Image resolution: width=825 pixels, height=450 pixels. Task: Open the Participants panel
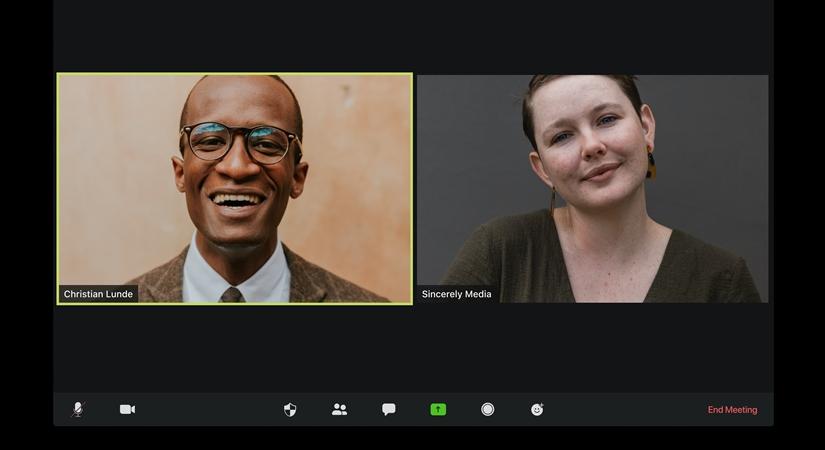[x=339, y=409]
